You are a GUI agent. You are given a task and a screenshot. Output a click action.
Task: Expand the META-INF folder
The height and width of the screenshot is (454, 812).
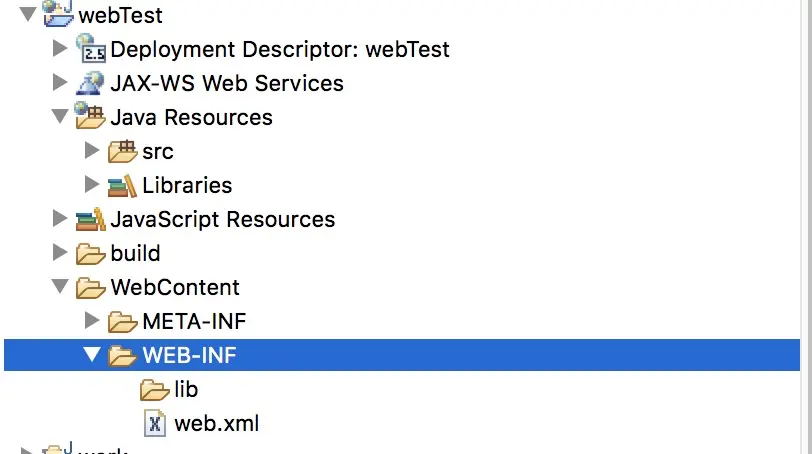coord(92,321)
